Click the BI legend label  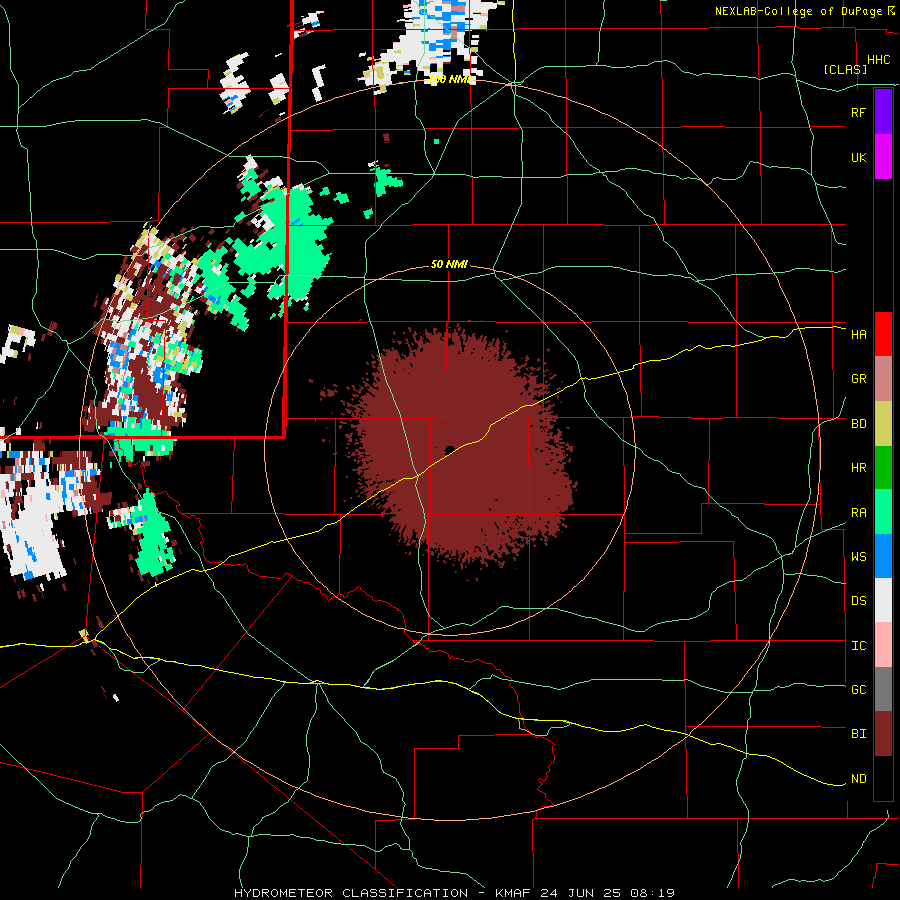858,734
